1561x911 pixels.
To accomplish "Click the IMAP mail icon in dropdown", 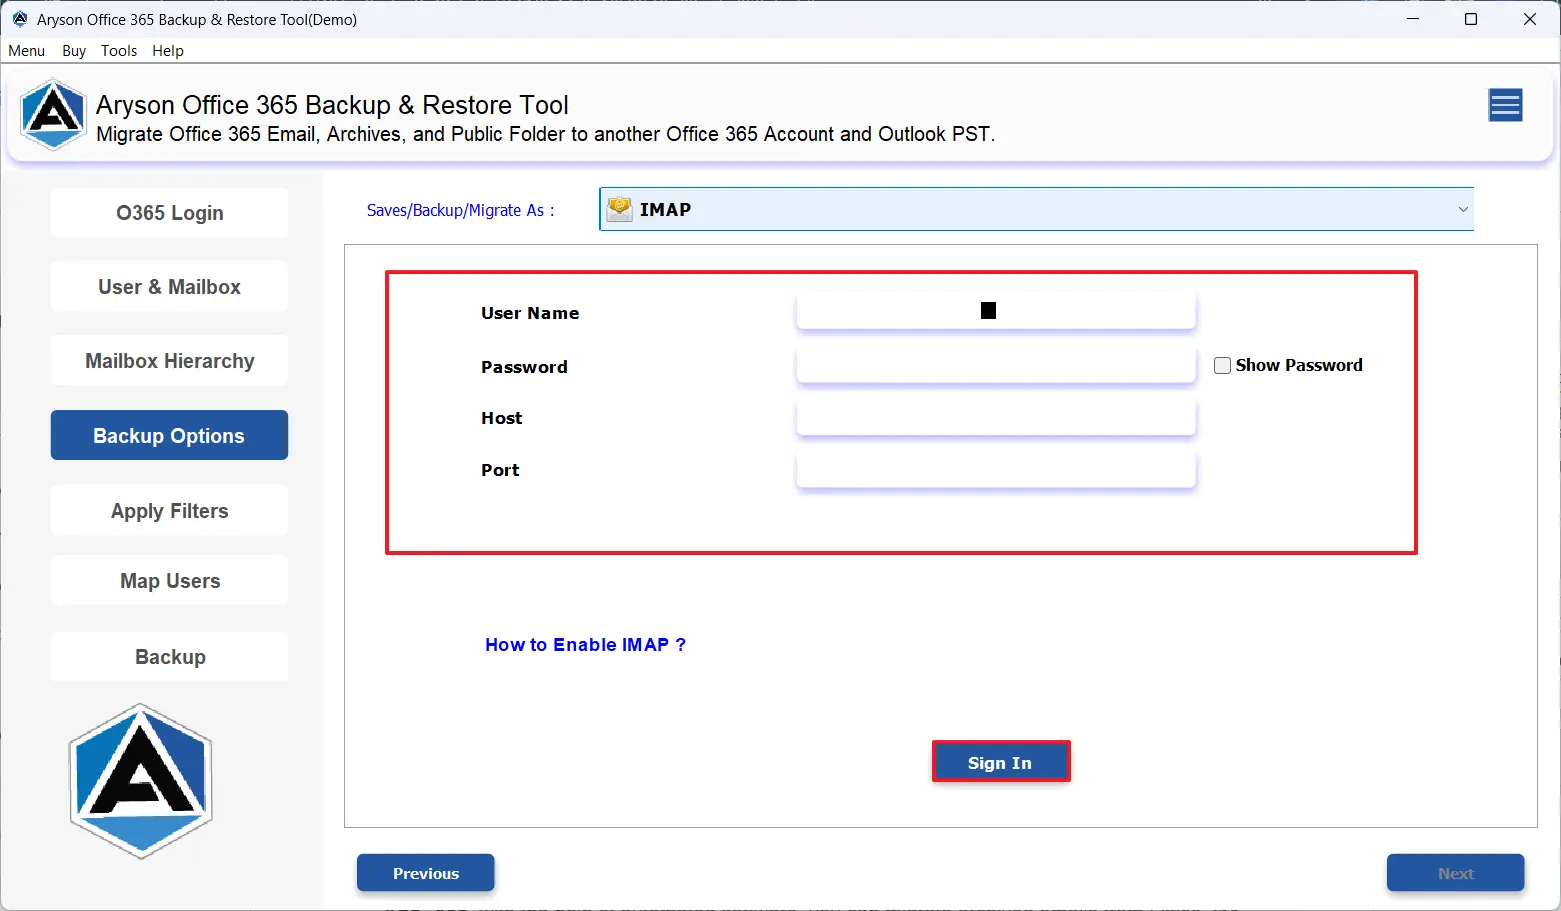I will click(x=620, y=209).
